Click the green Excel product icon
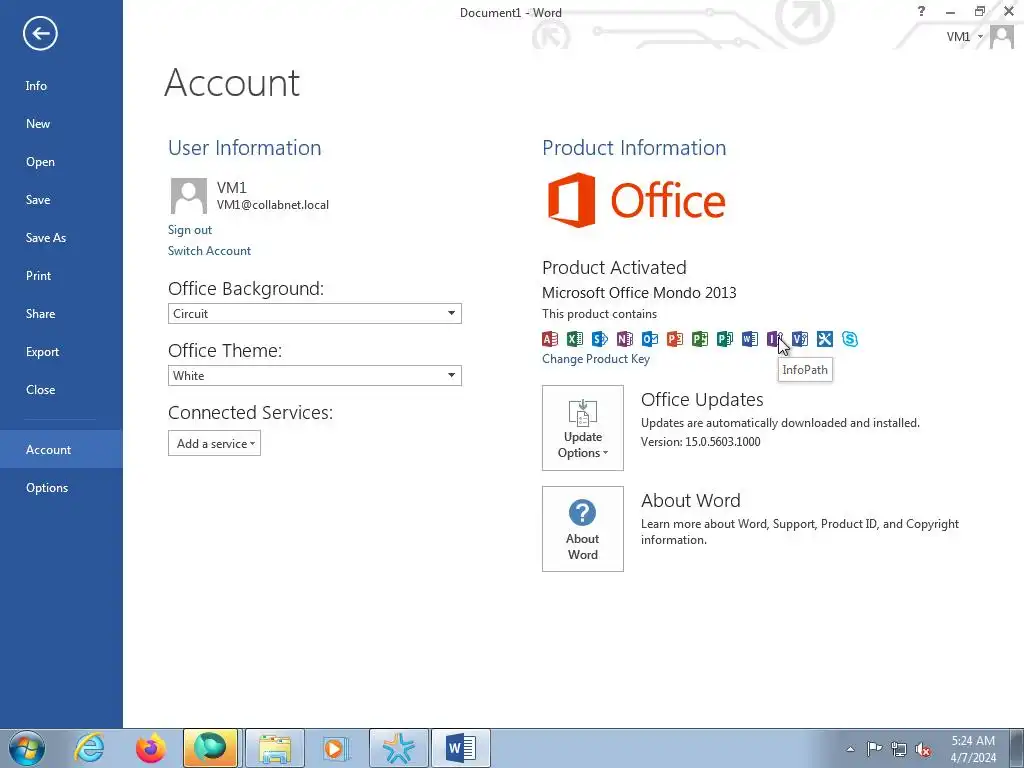 tap(575, 338)
